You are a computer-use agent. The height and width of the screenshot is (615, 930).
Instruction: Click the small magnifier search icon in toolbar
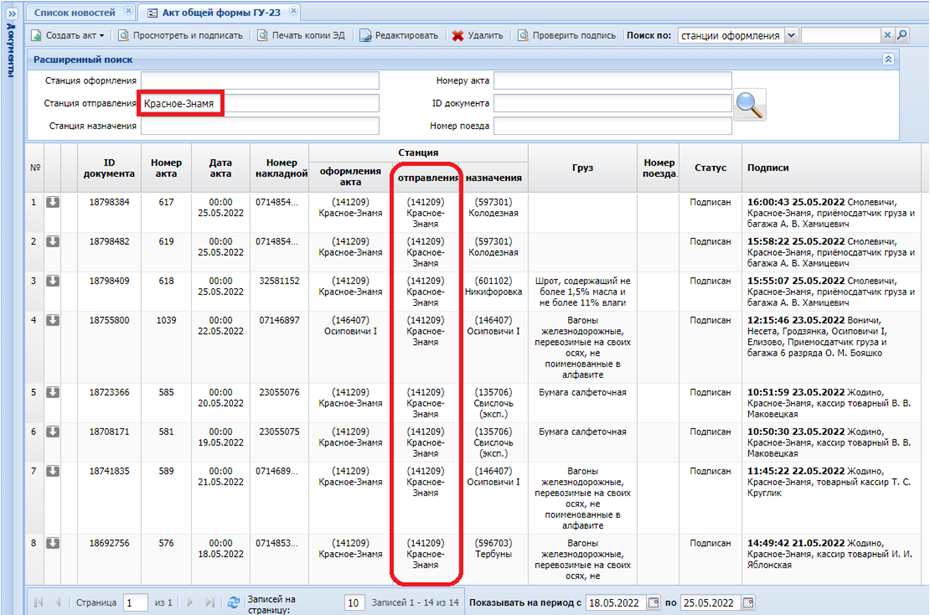click(902, 35)
